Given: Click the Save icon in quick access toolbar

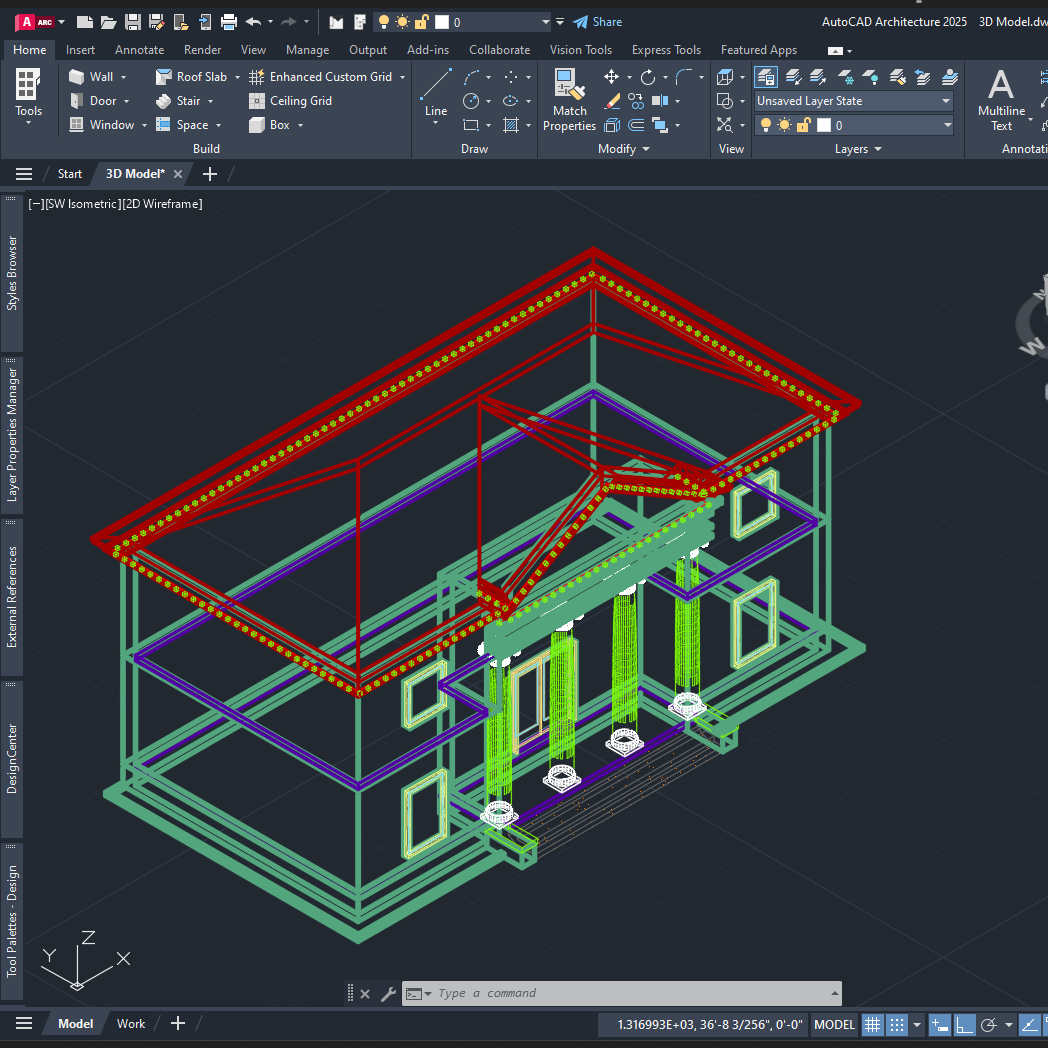Looking at the screenshot, I should [133, 22].
